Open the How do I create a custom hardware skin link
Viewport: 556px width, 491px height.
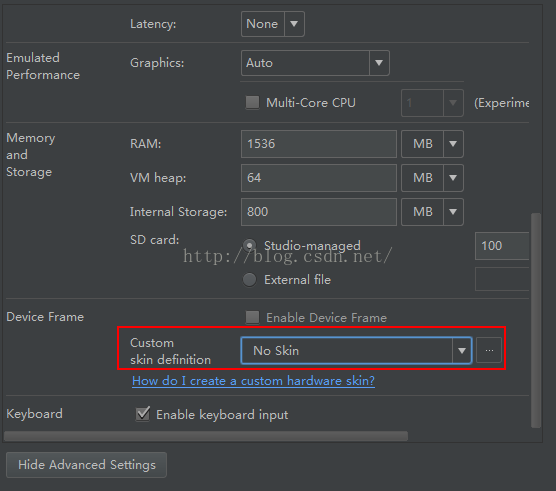click(253, 381)
